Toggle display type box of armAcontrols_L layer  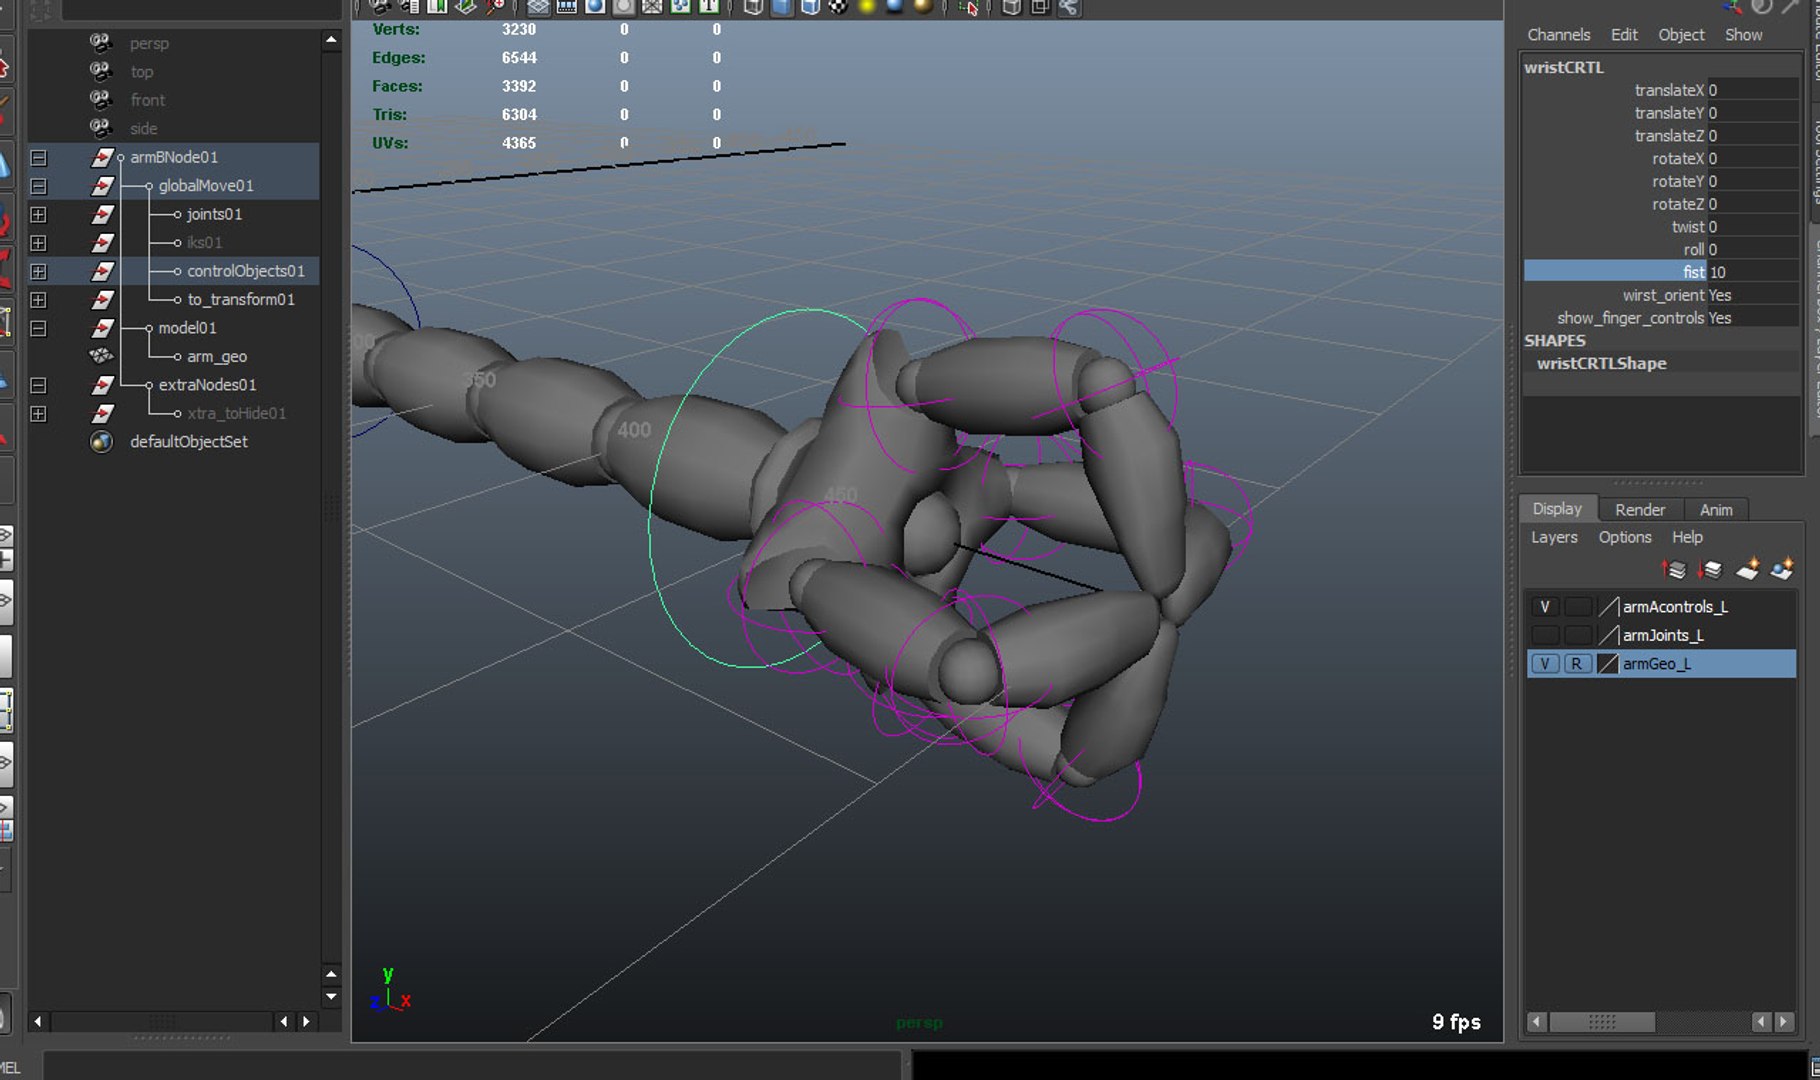(1577, 607)
